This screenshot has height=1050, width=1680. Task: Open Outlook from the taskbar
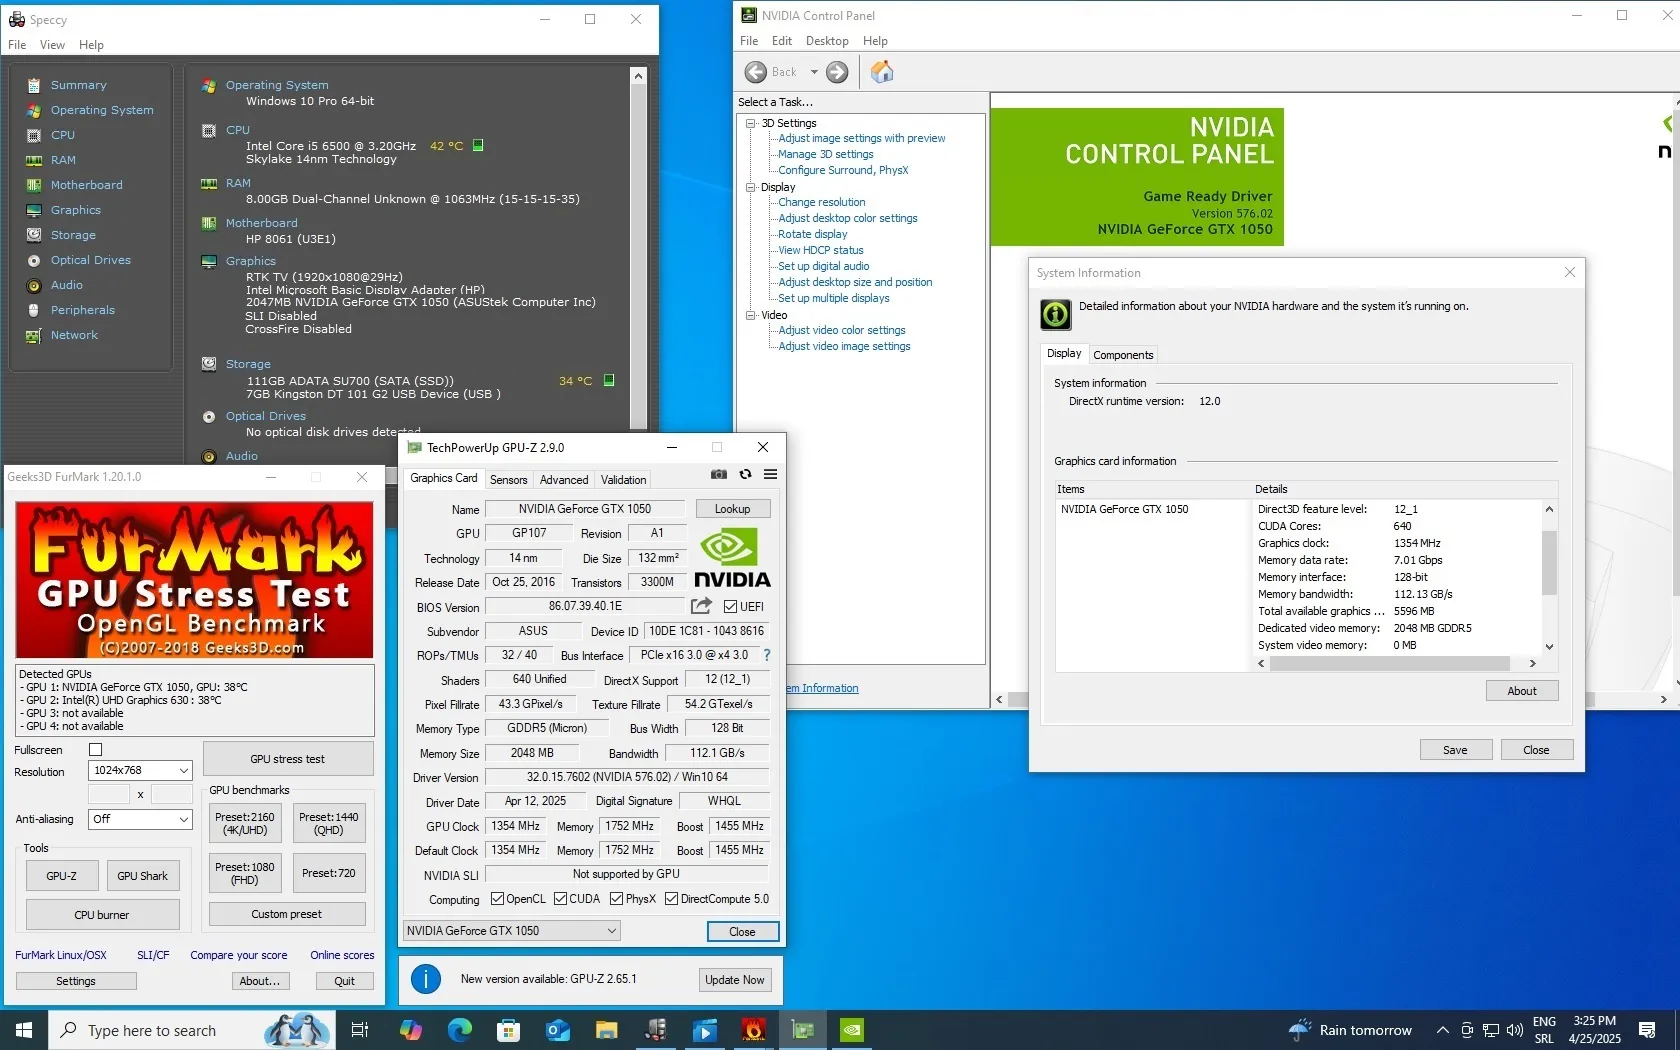(558, 1030)
